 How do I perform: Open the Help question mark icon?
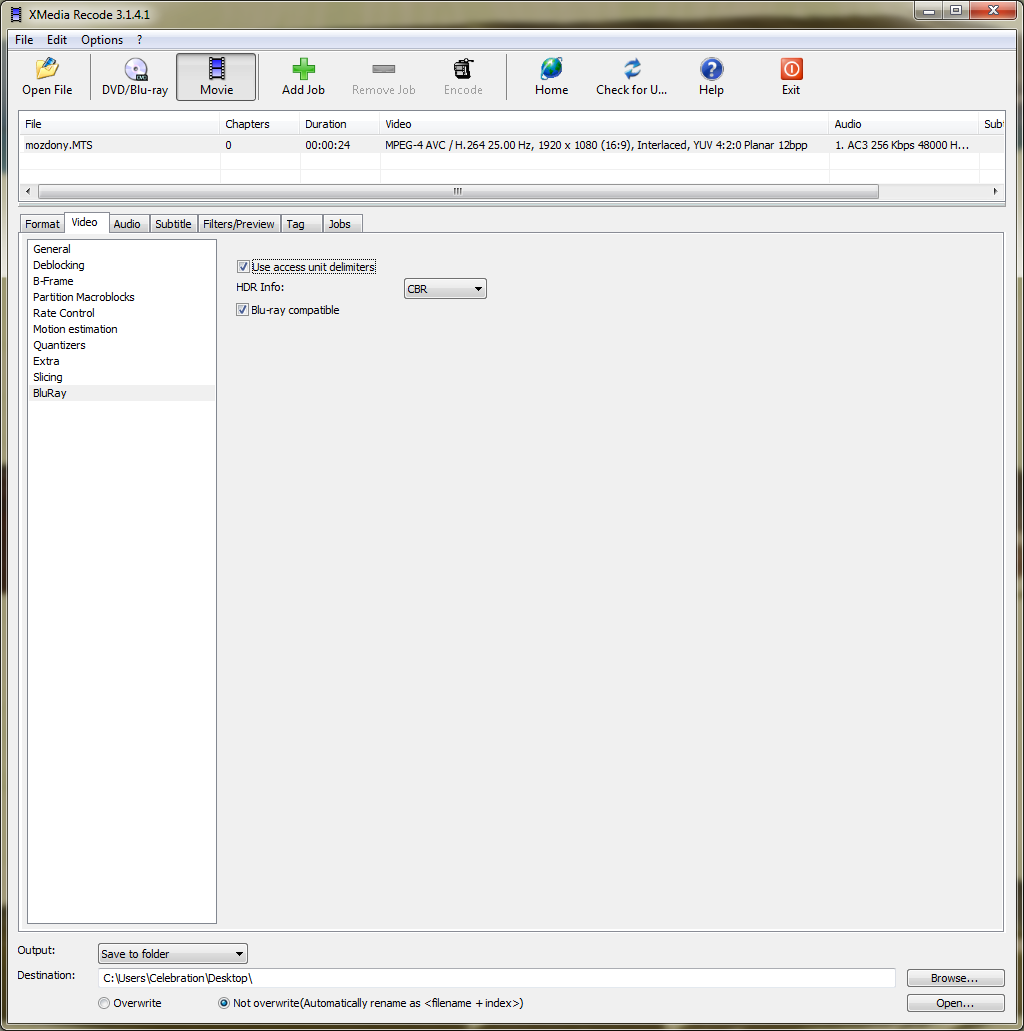click(x=712, y=68)
